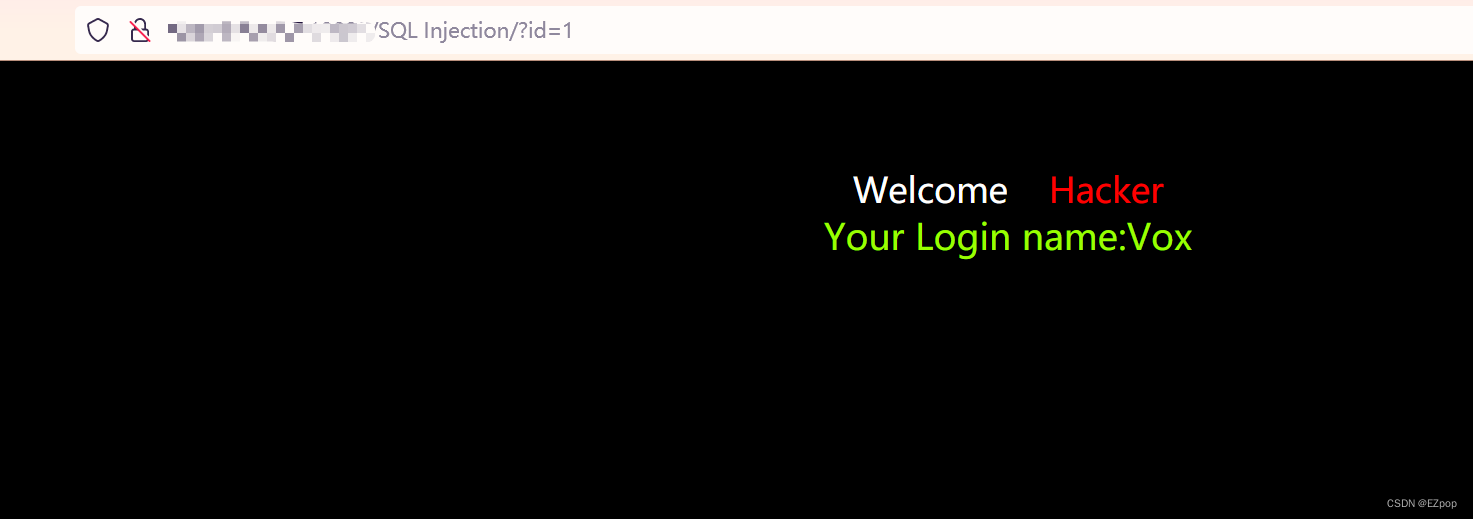Open the tracking protection shield icon
Screen dimensions: 1473x519
(97, 31)
